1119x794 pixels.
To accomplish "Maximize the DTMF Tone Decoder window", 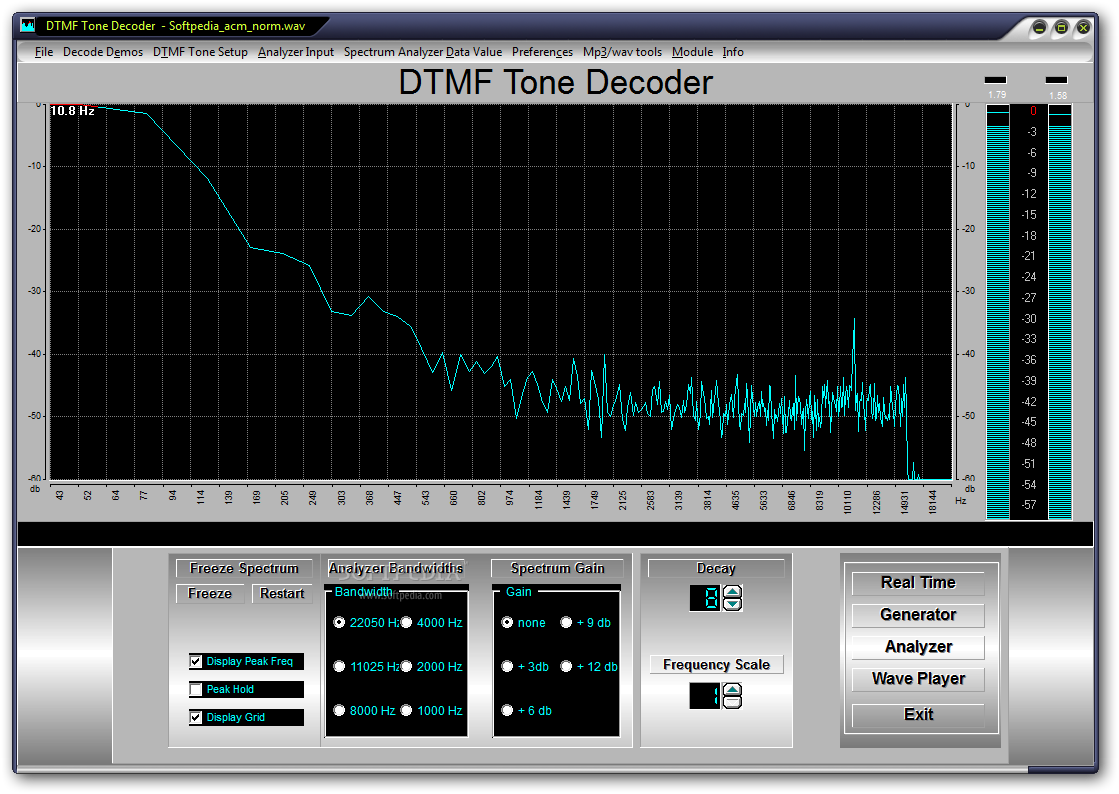I will tap(1061, 28).
